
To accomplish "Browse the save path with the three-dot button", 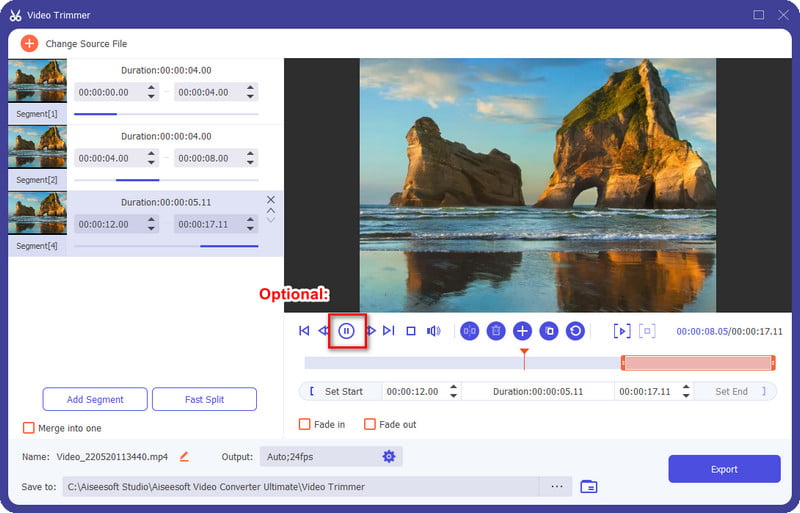I will pyautogui.click(x=557, y=486).
